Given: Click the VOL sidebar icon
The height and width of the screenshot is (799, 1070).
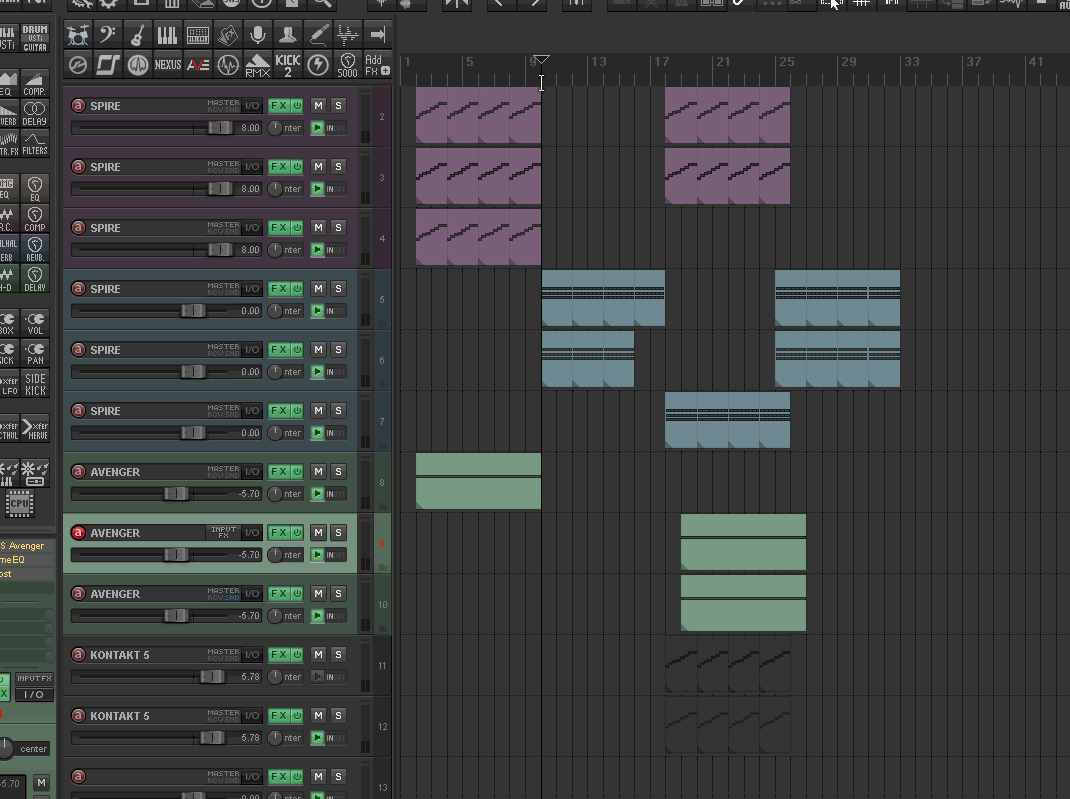Looking at the screenshot, I should pos(35,323).
